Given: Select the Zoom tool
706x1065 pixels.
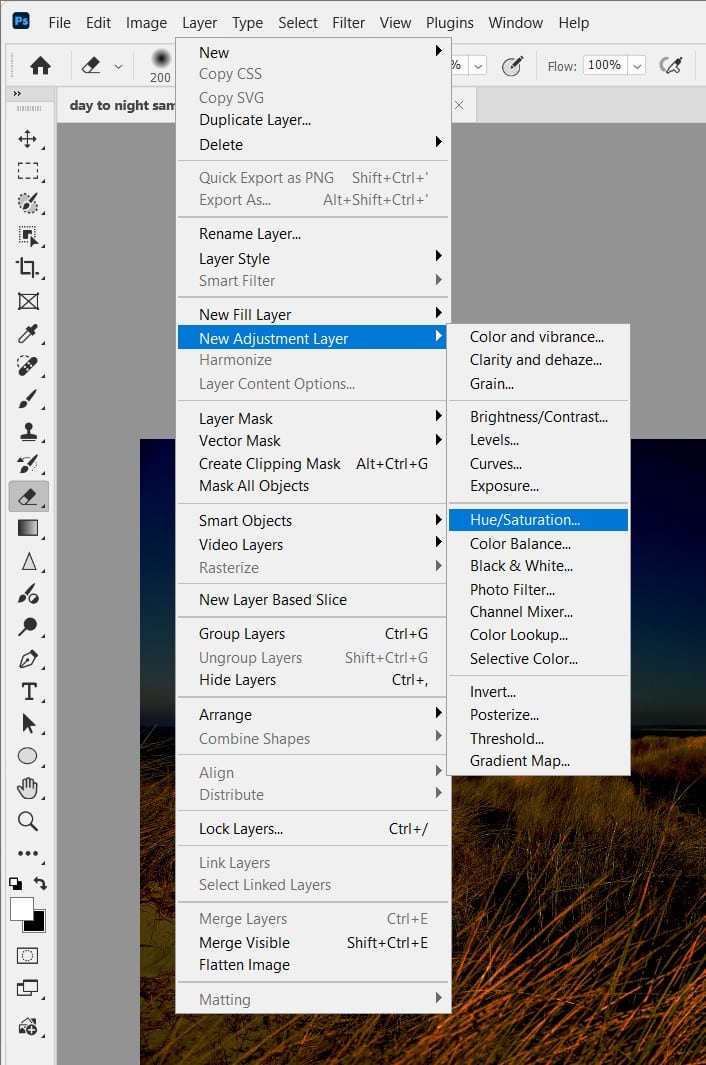Looking at the screenshot, I should pyautogui.click(x=28, y=821).
